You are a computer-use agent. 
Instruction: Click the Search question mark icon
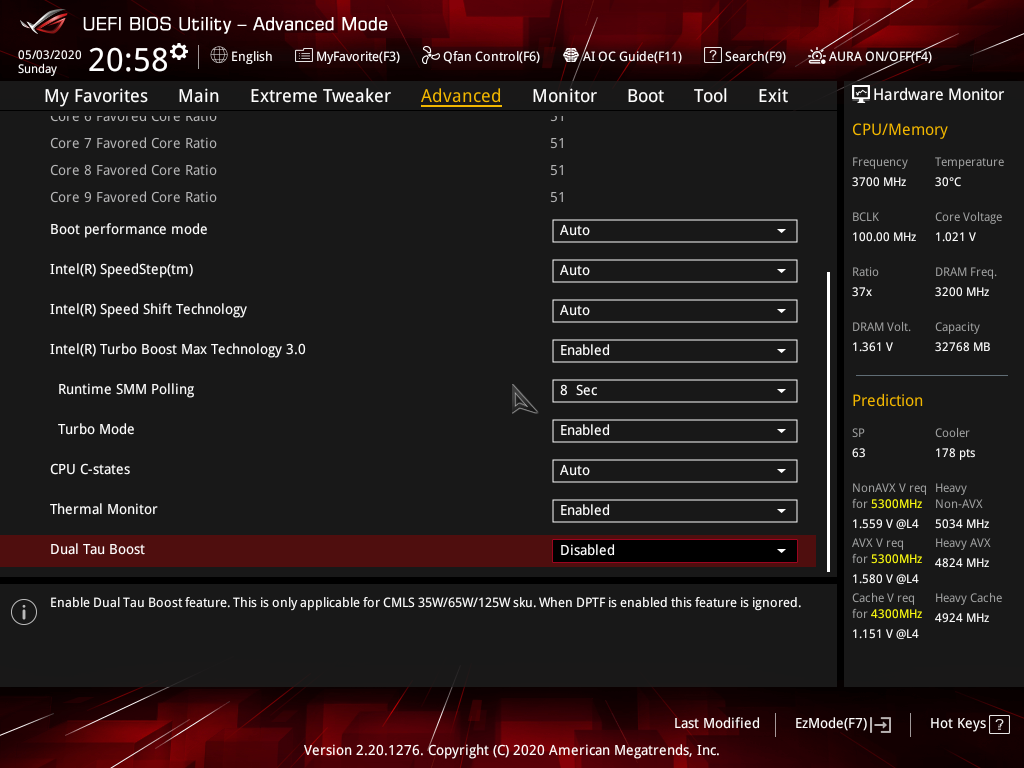point(712,56)
